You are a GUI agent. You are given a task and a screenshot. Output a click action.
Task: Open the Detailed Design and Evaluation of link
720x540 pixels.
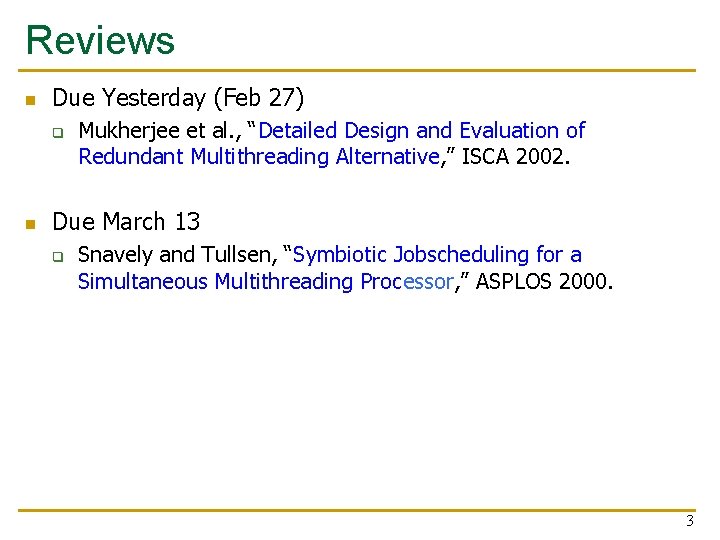(x=422, y=130)
